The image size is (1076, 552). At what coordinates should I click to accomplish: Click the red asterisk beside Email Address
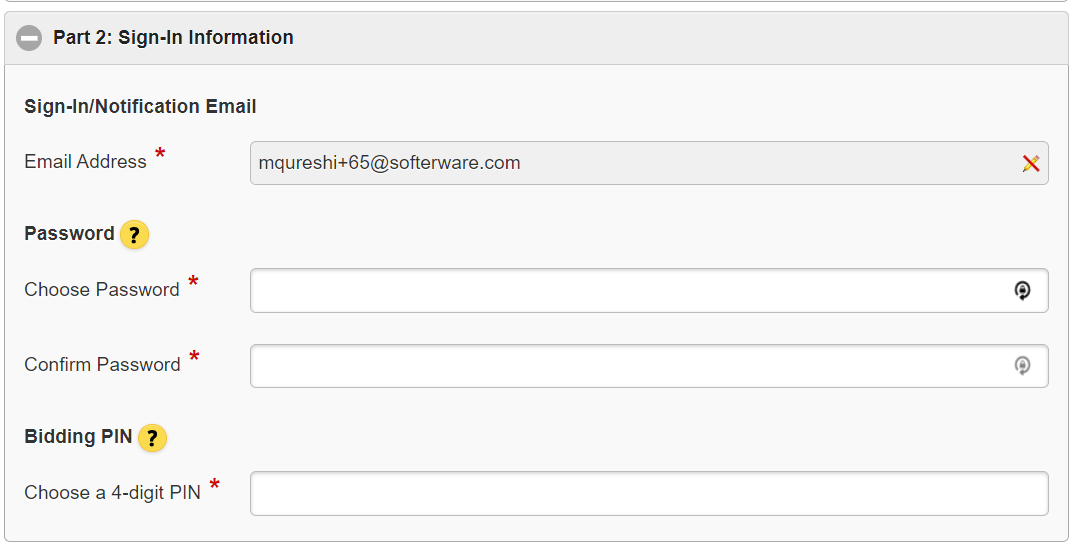point(160,153)
